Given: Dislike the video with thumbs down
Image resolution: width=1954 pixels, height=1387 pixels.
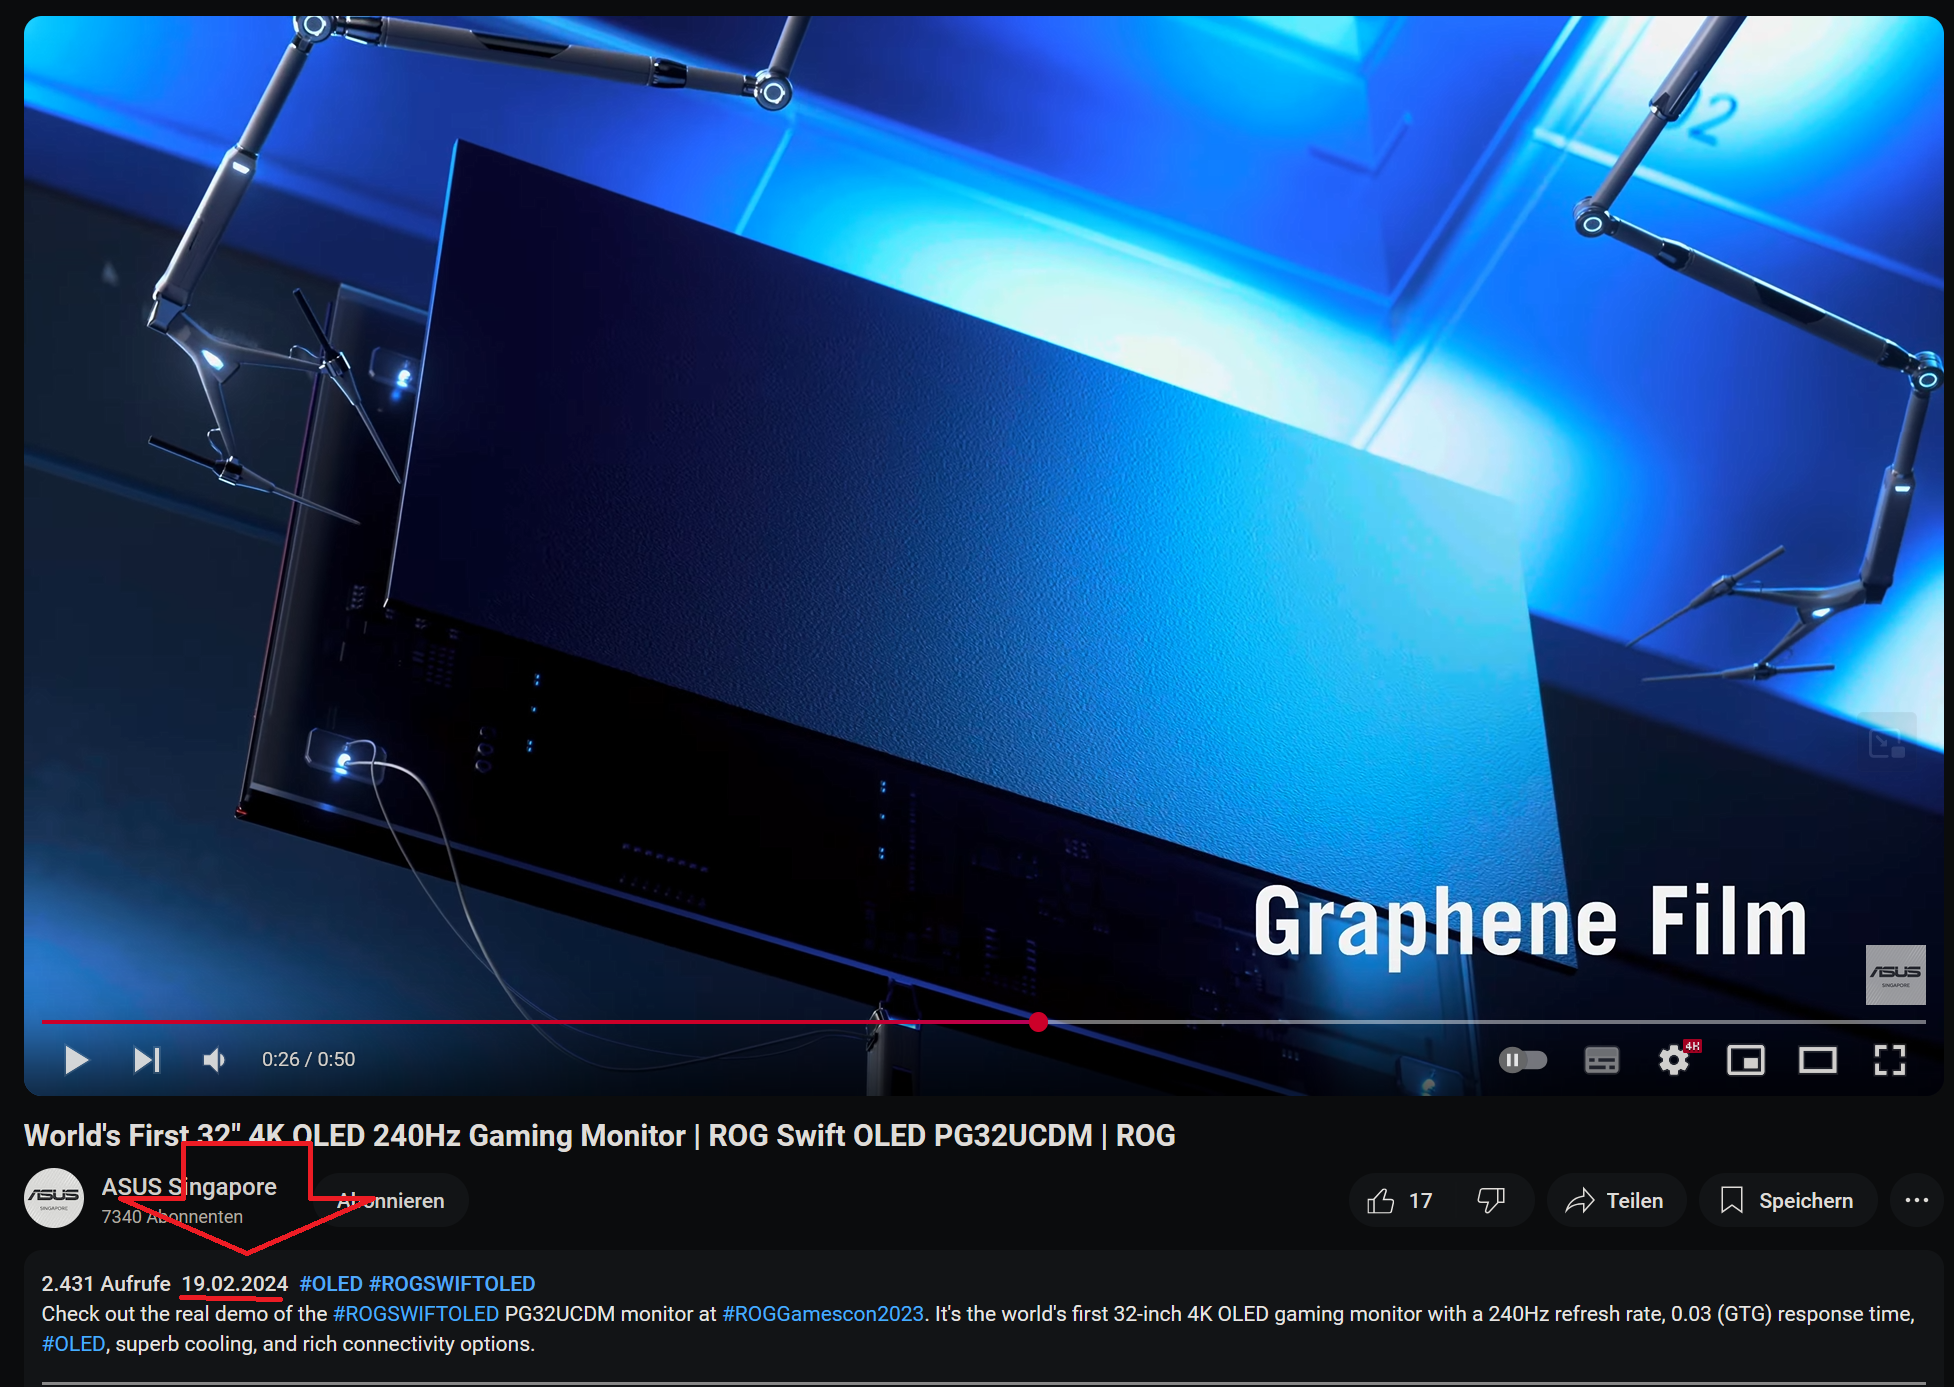Looking at the screenshot, I should point(1491,1200).
